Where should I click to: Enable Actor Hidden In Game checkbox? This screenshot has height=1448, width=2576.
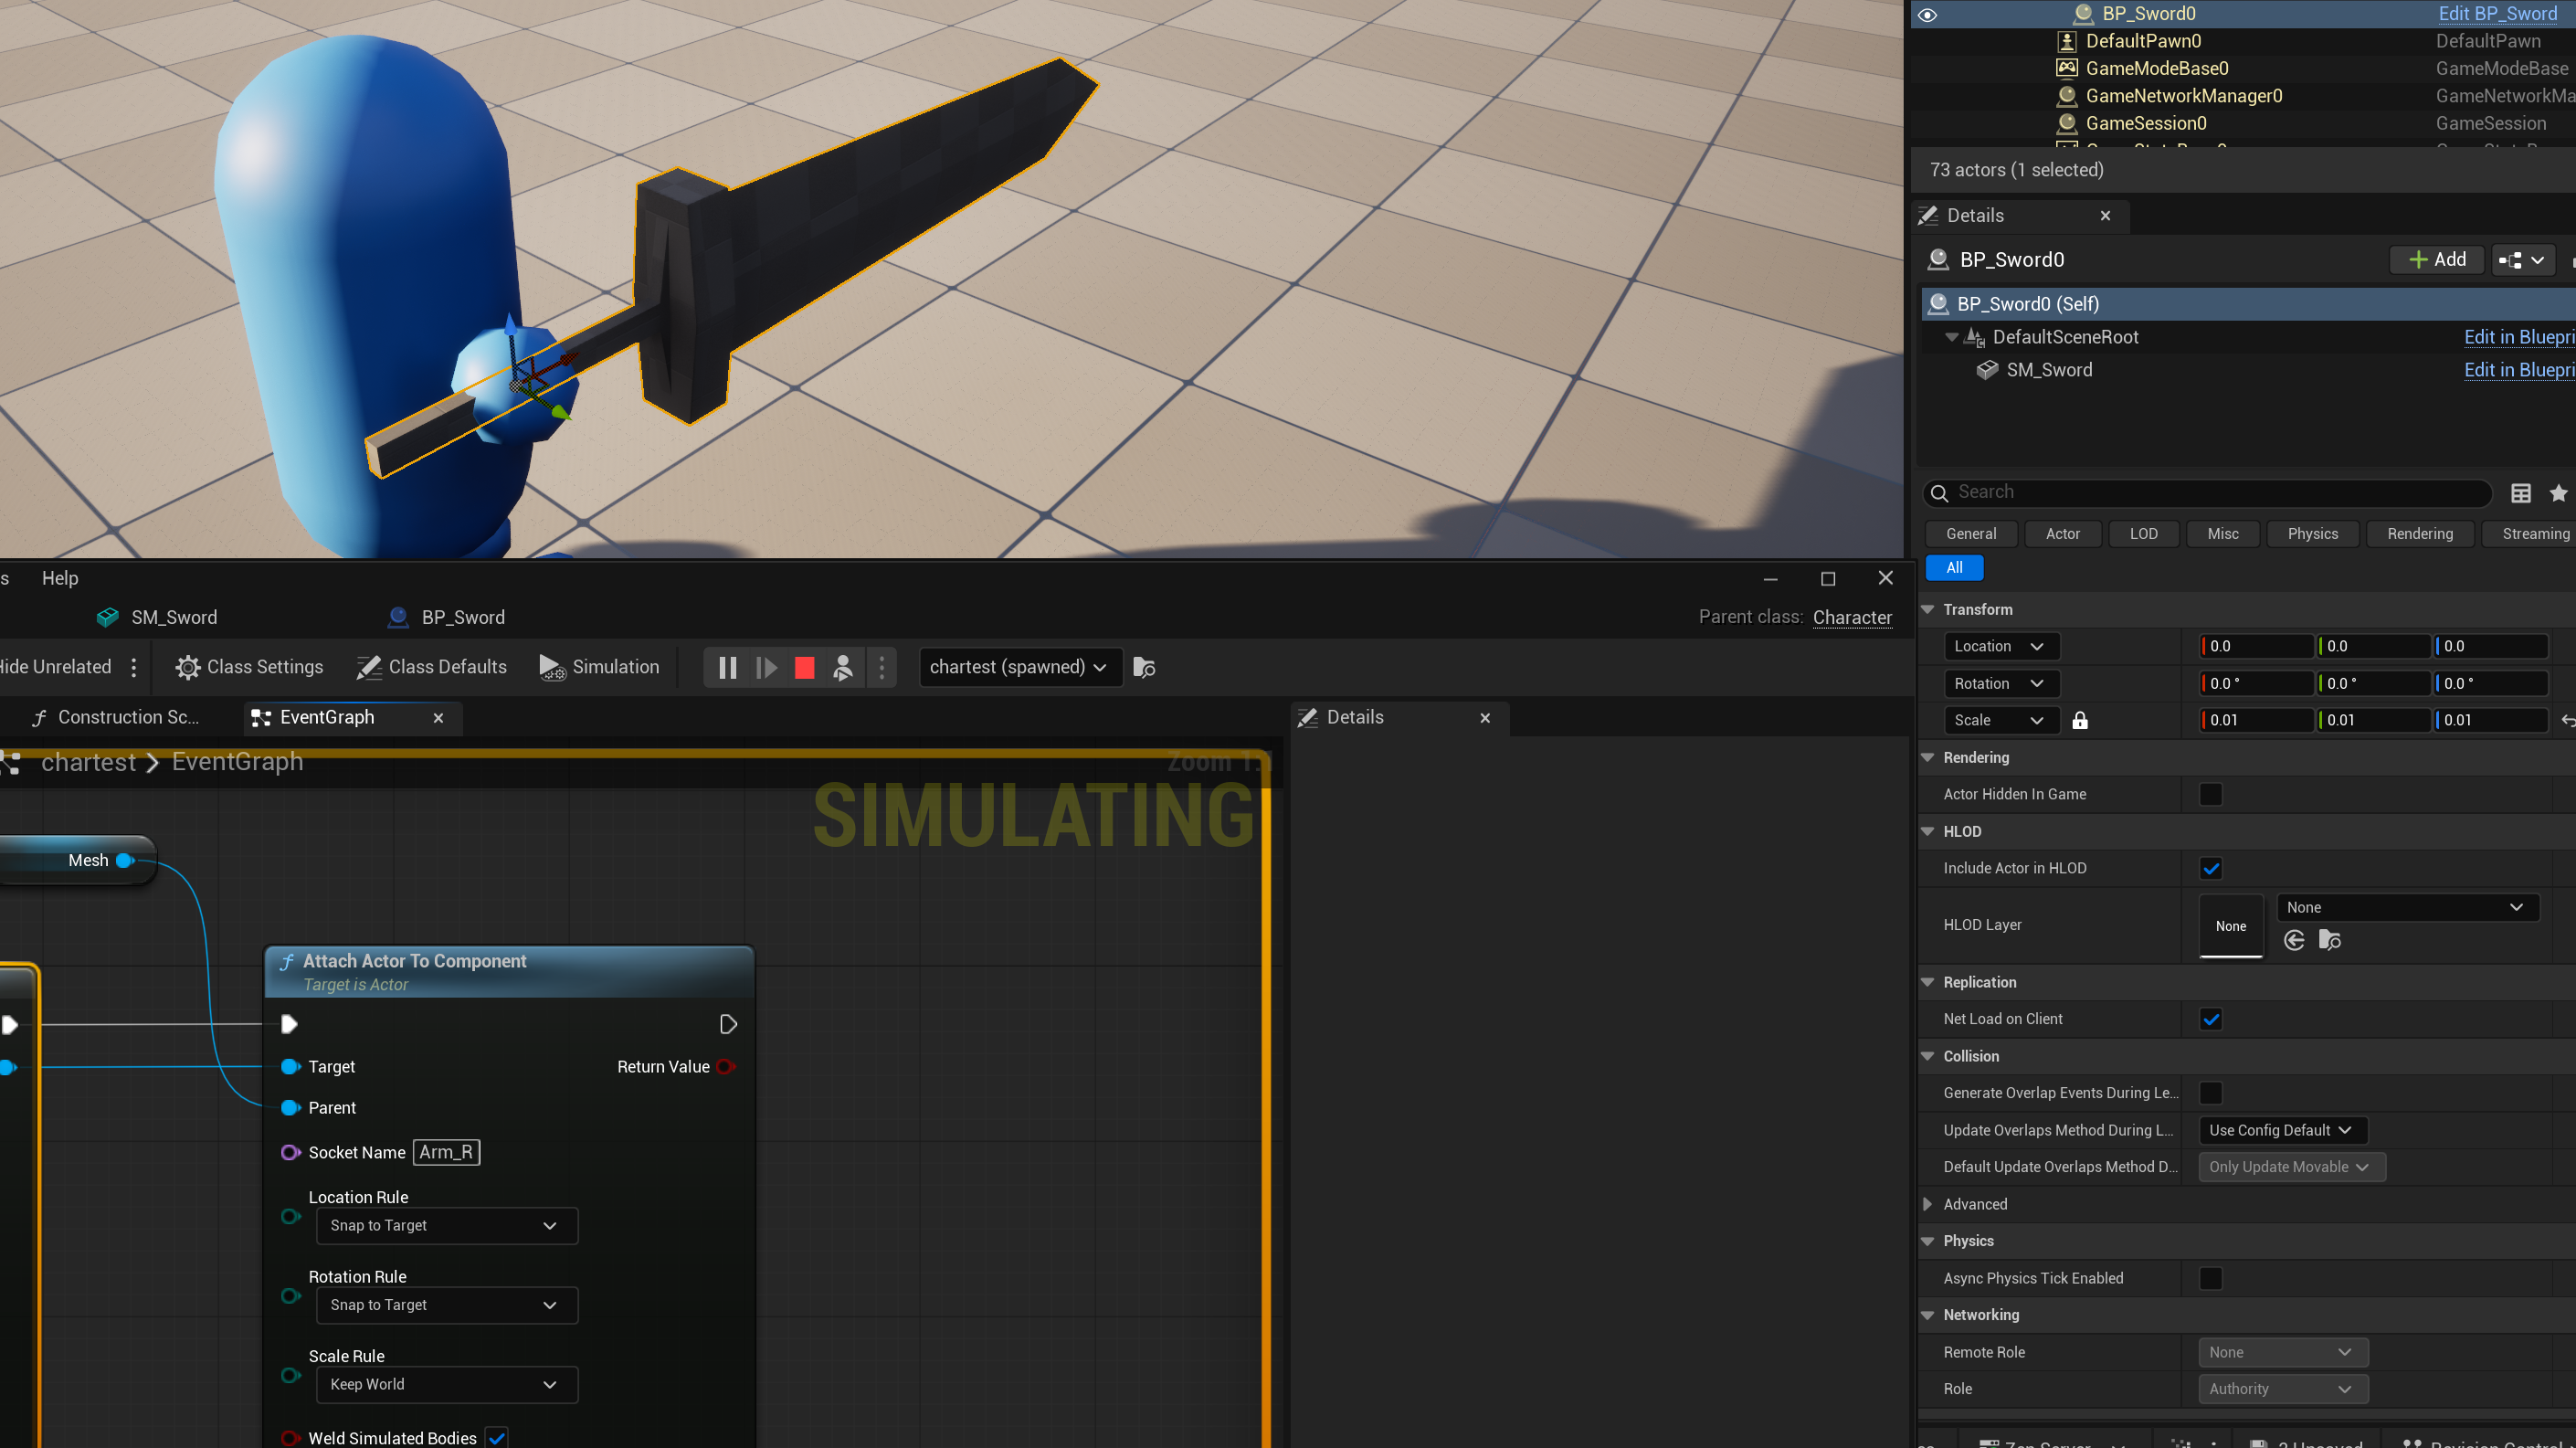(x=2210, y=794)
